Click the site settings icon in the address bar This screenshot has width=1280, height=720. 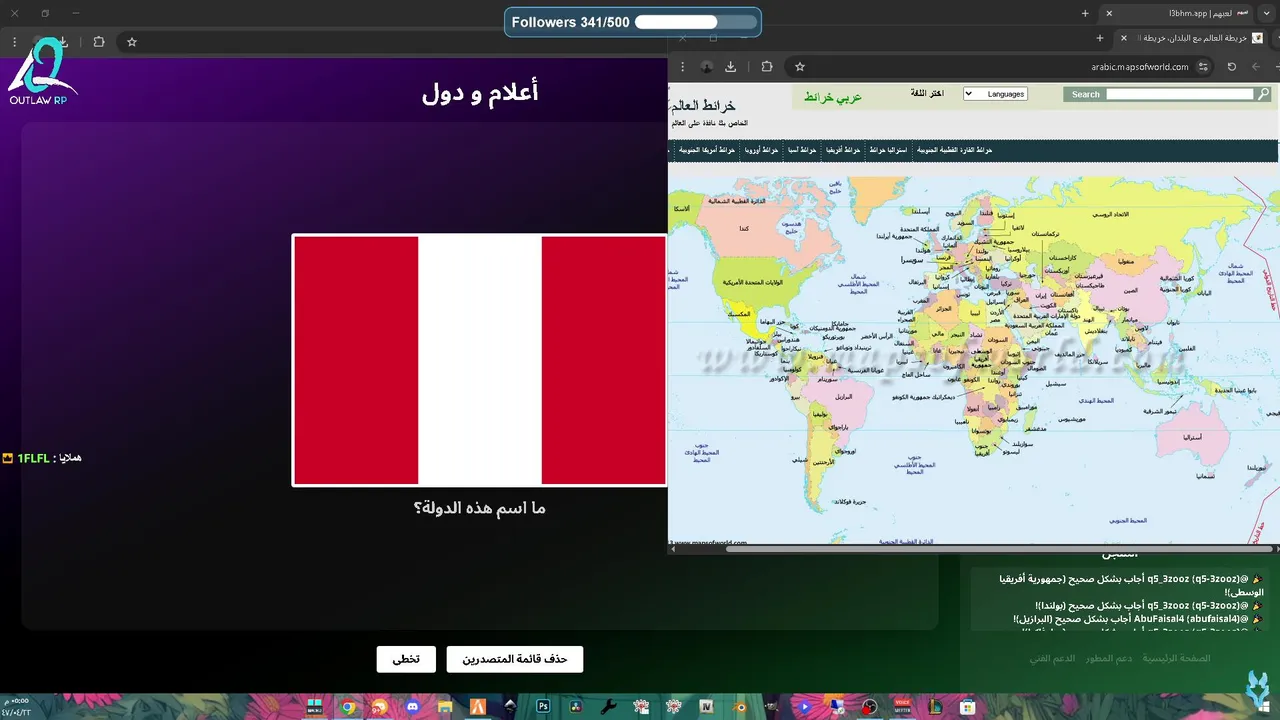(1204, 67)
